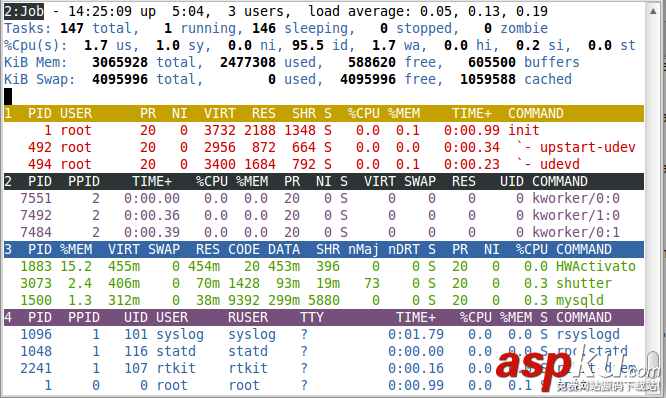Click the CODE column header

[244, 249]
